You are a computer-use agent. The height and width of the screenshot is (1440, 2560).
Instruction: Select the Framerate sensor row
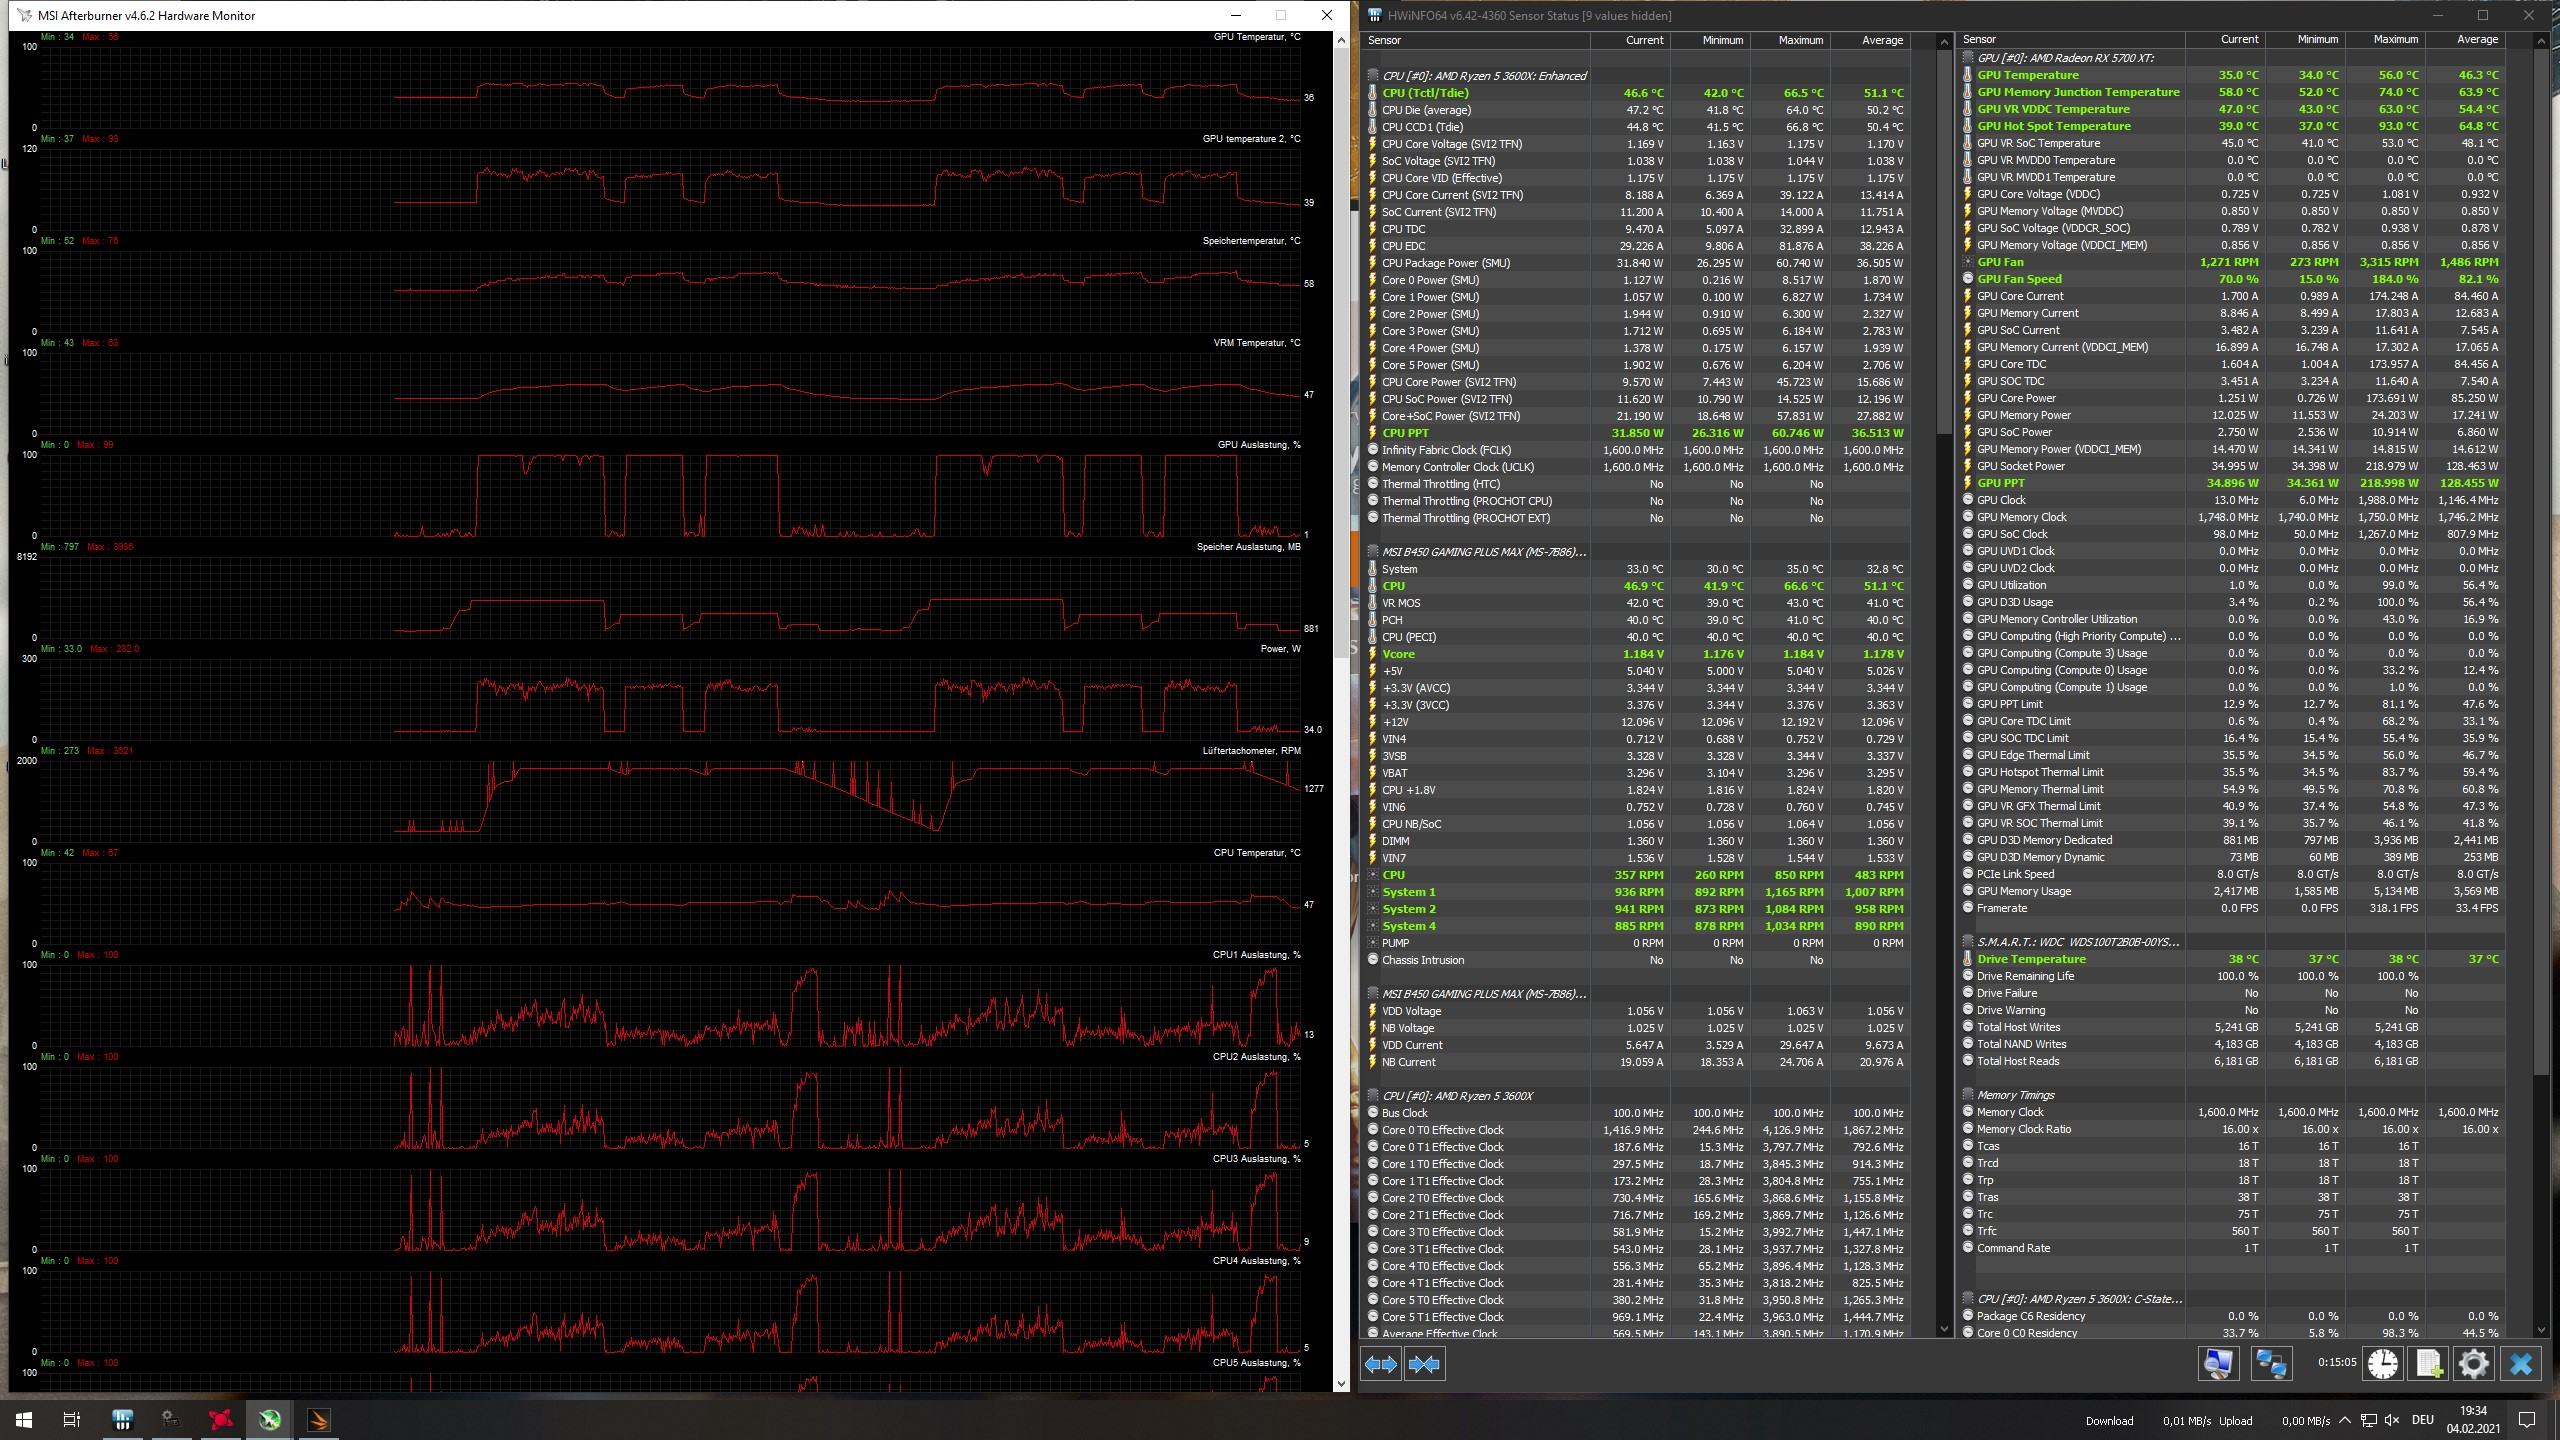point(2232,908)
